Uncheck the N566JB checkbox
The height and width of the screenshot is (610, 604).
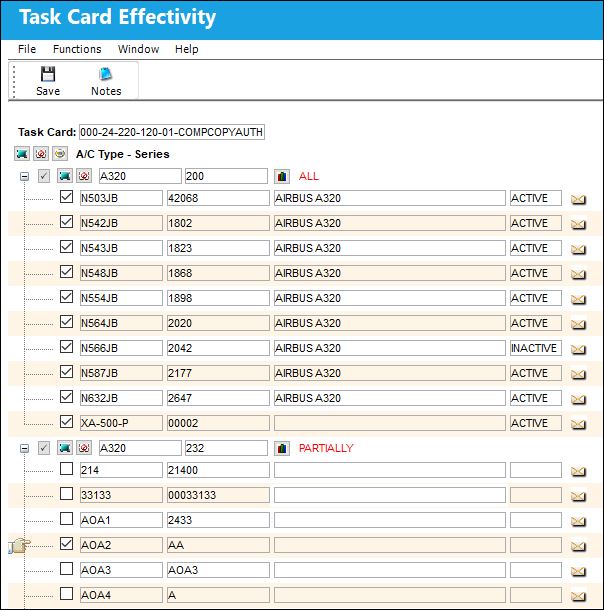click(x=67, y=347)
